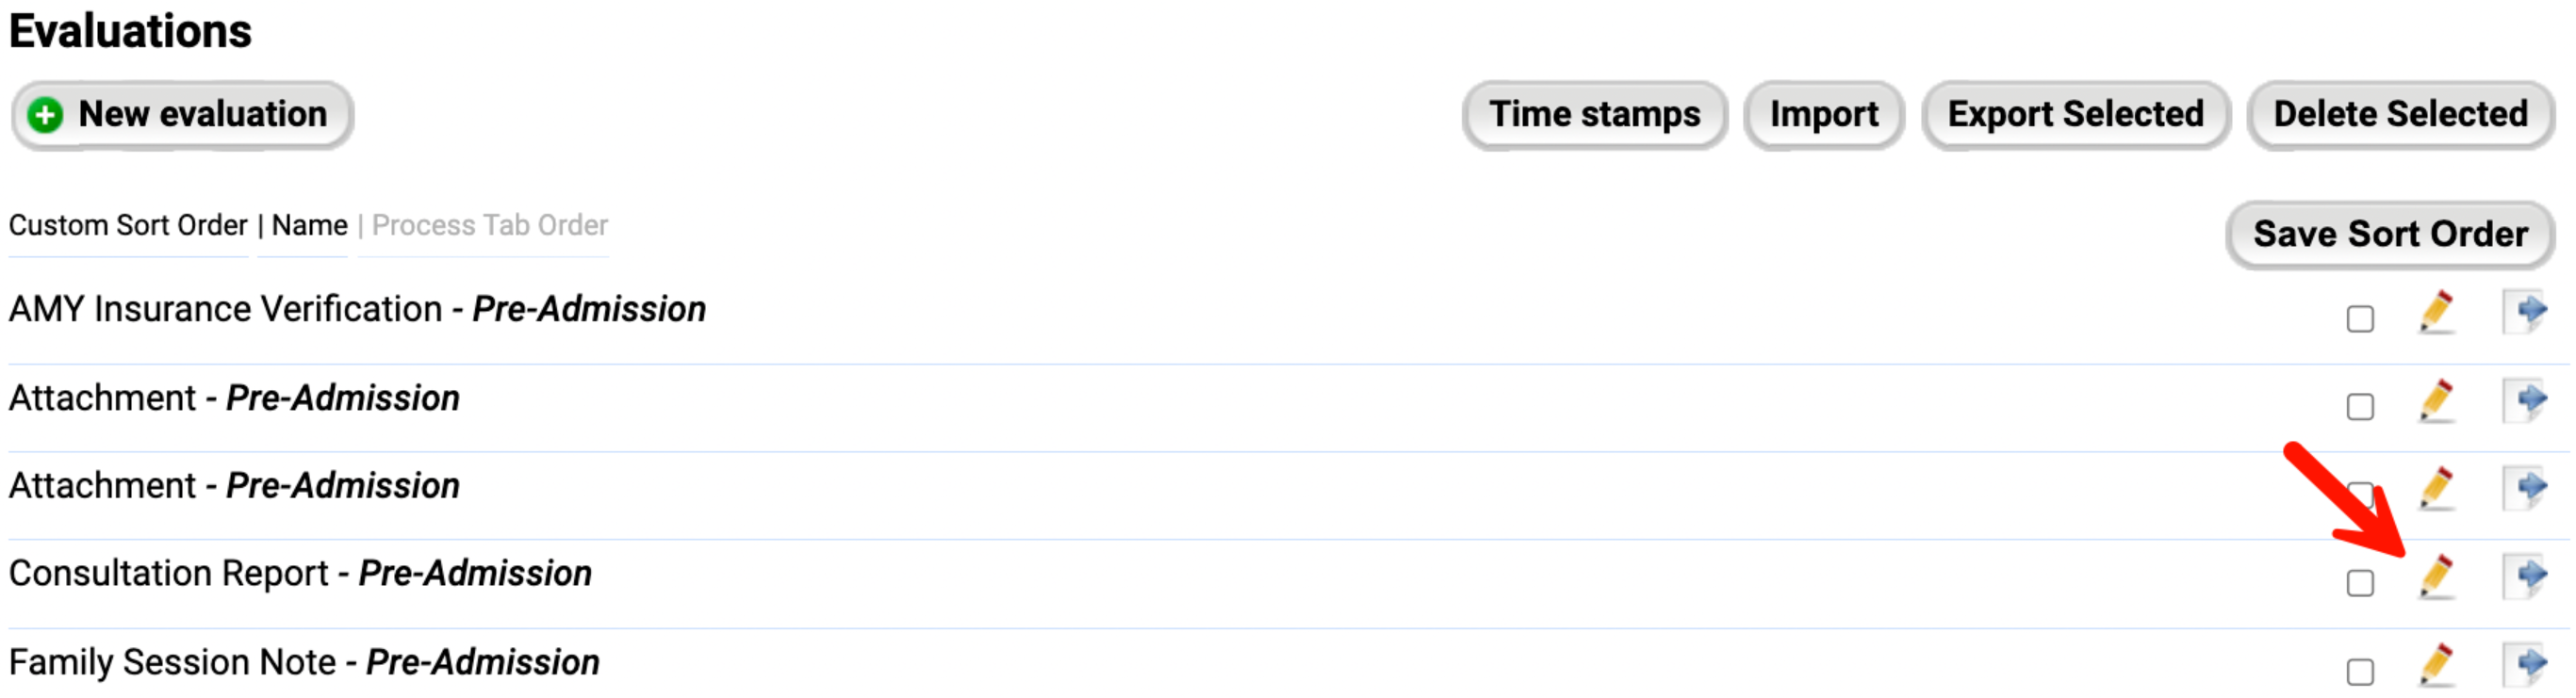The width and height of the screenshot is (2576, 698).
Task: Check the Family Session Note checkbox
Action: click(x=2360, y=672)
